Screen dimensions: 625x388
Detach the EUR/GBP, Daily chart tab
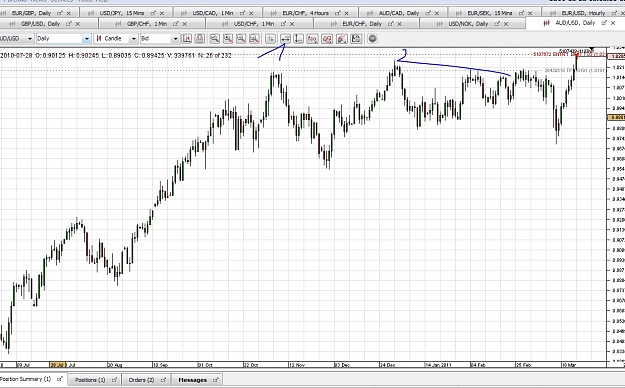(x=60, y=13)
